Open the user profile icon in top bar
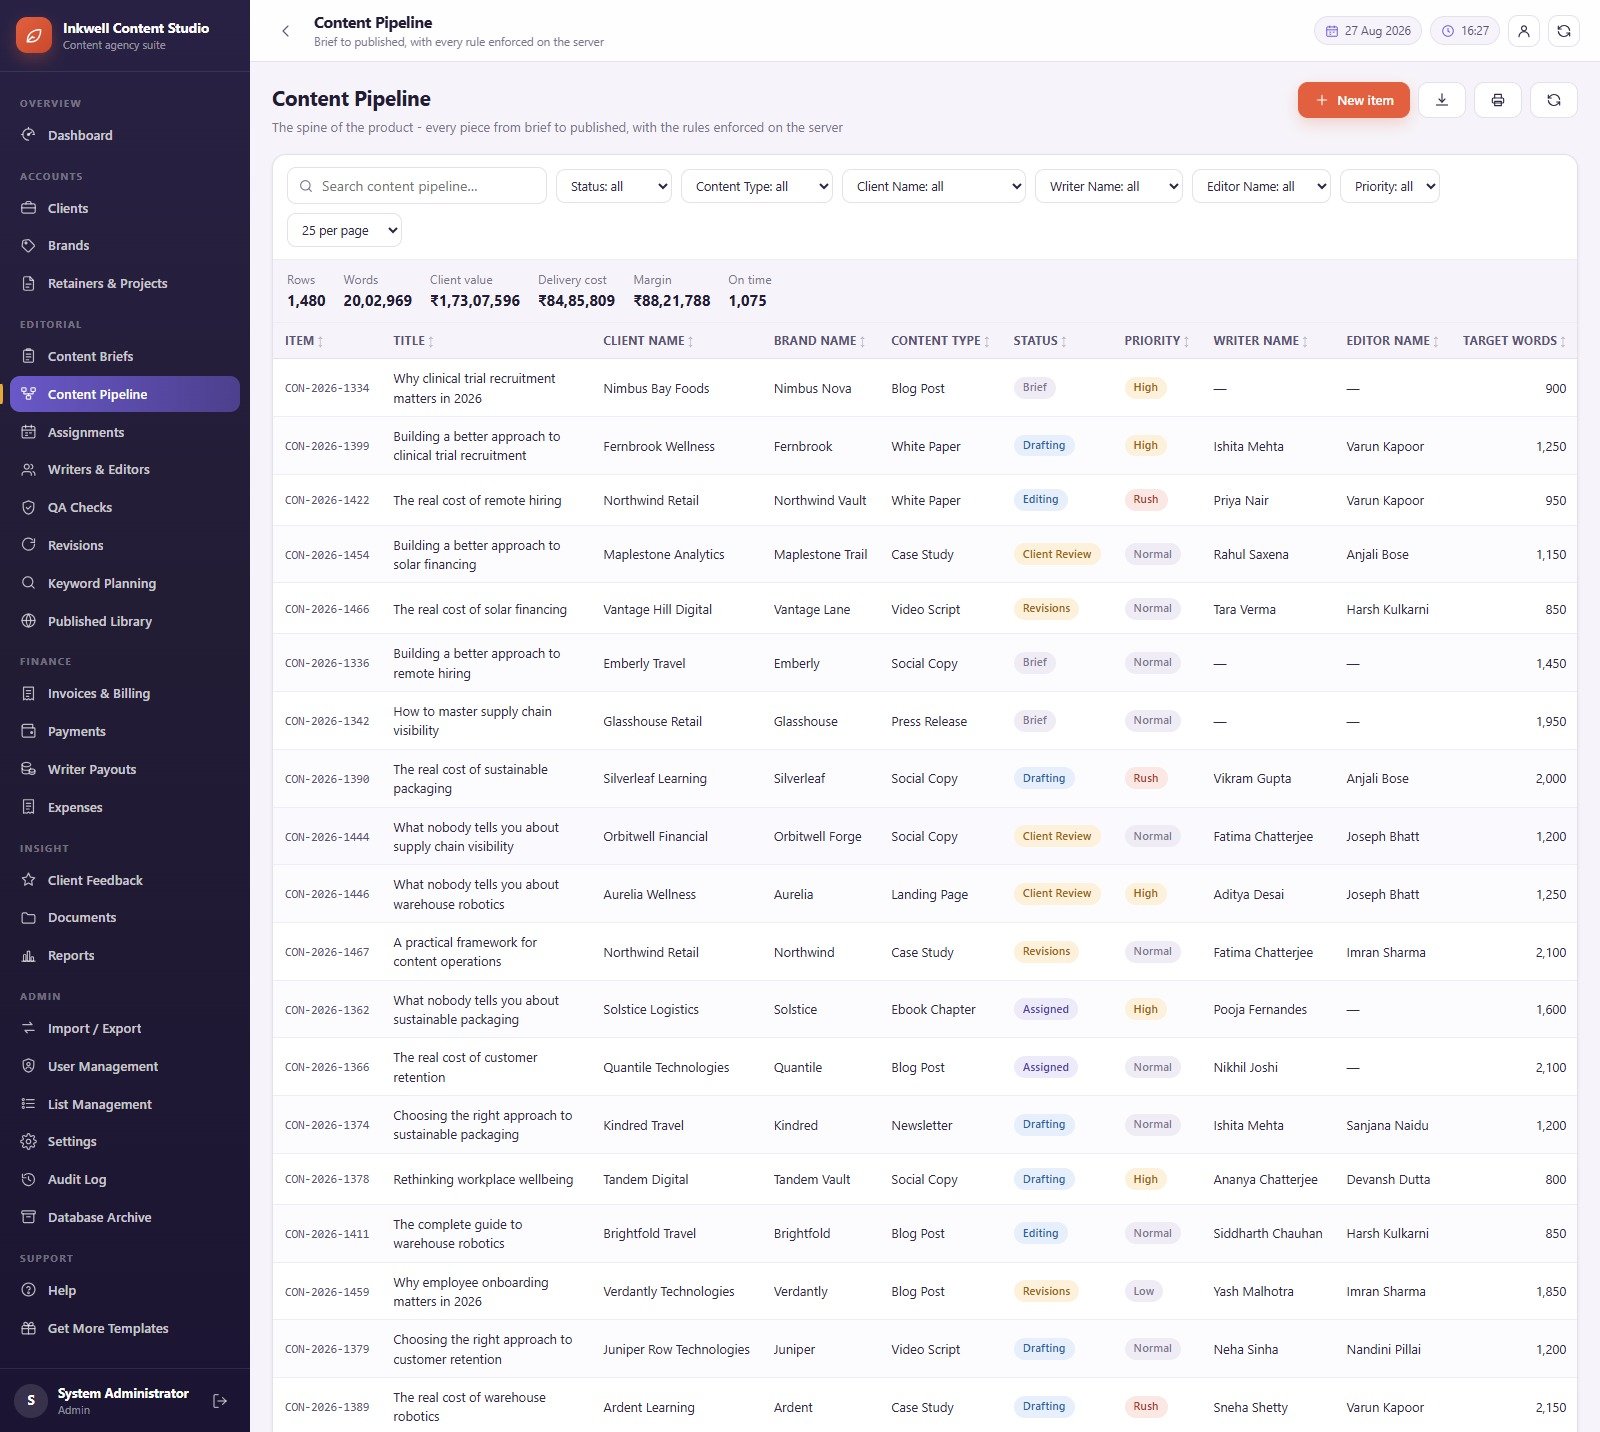 pyautogui.click(x=1523, y=31)
